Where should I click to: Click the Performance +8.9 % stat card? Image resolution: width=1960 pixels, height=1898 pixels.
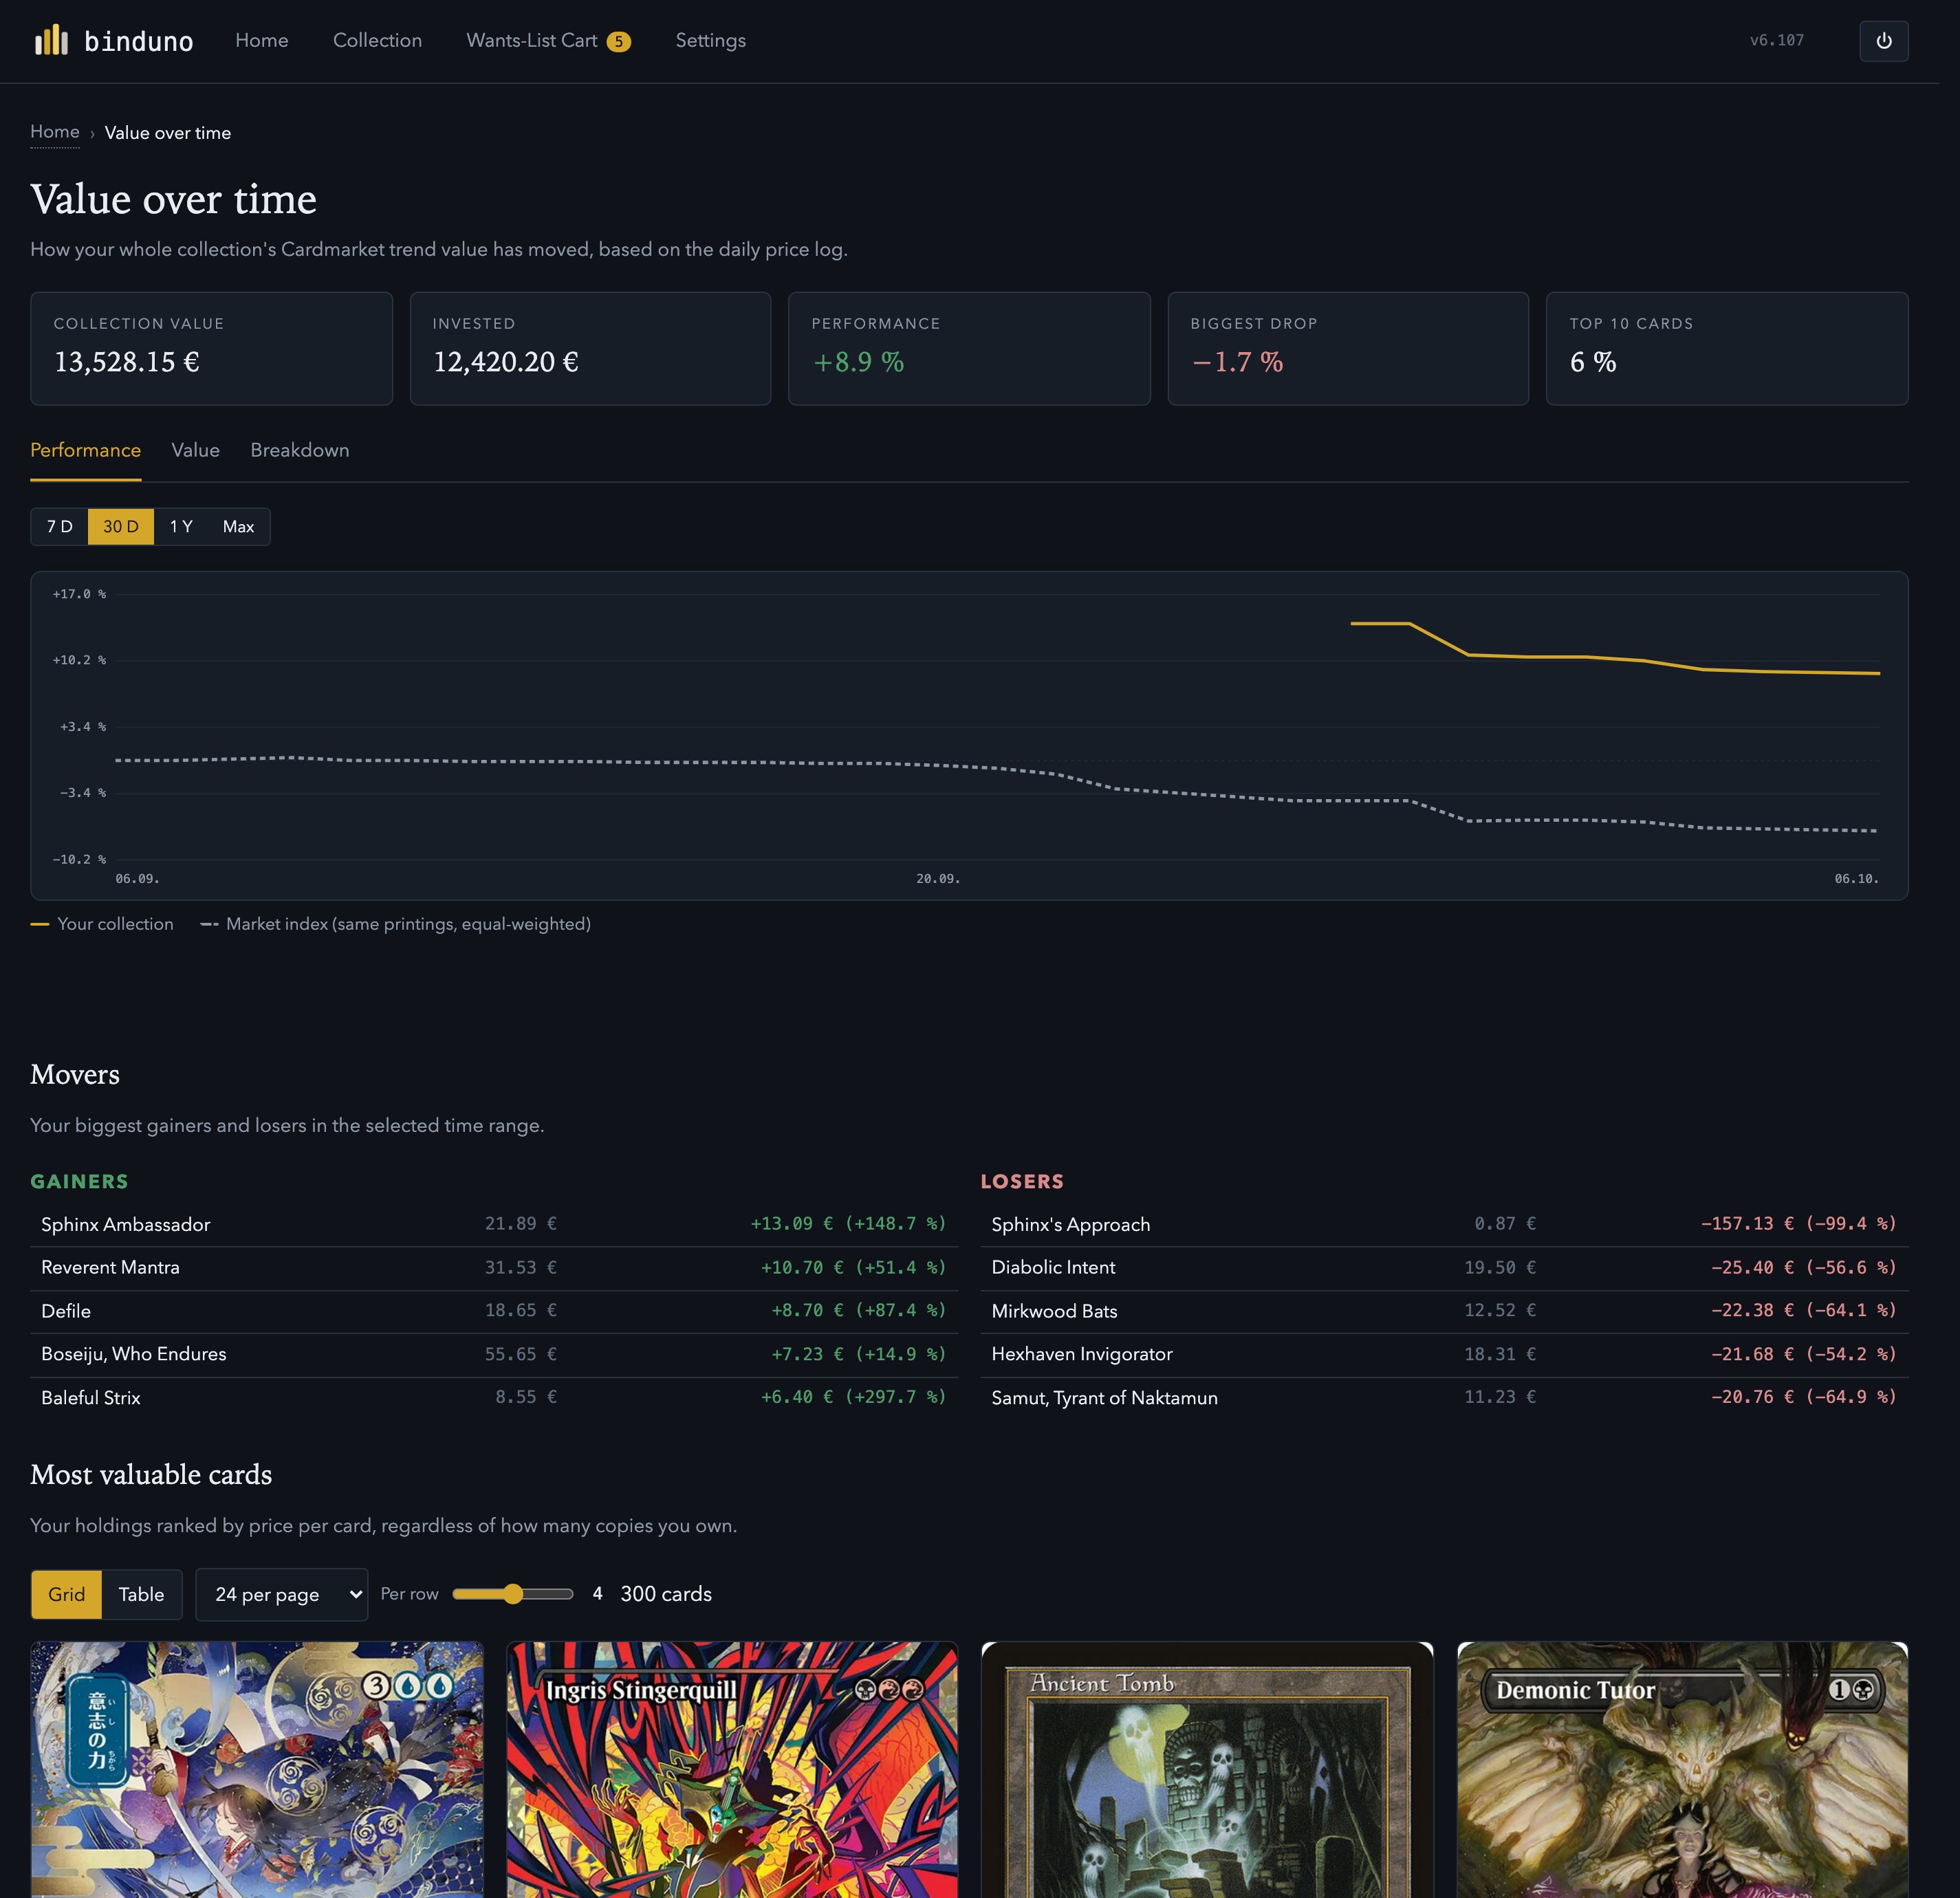[x=969, y=348]
